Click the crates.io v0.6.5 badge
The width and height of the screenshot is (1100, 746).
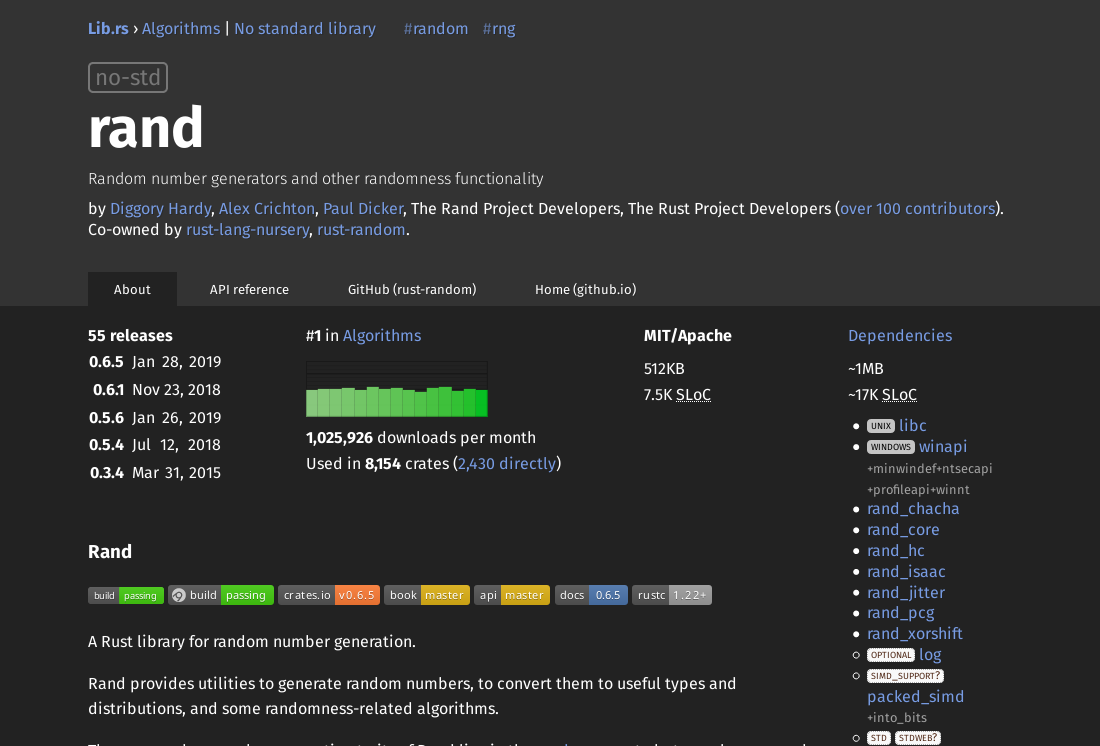(x=329, y=595)
